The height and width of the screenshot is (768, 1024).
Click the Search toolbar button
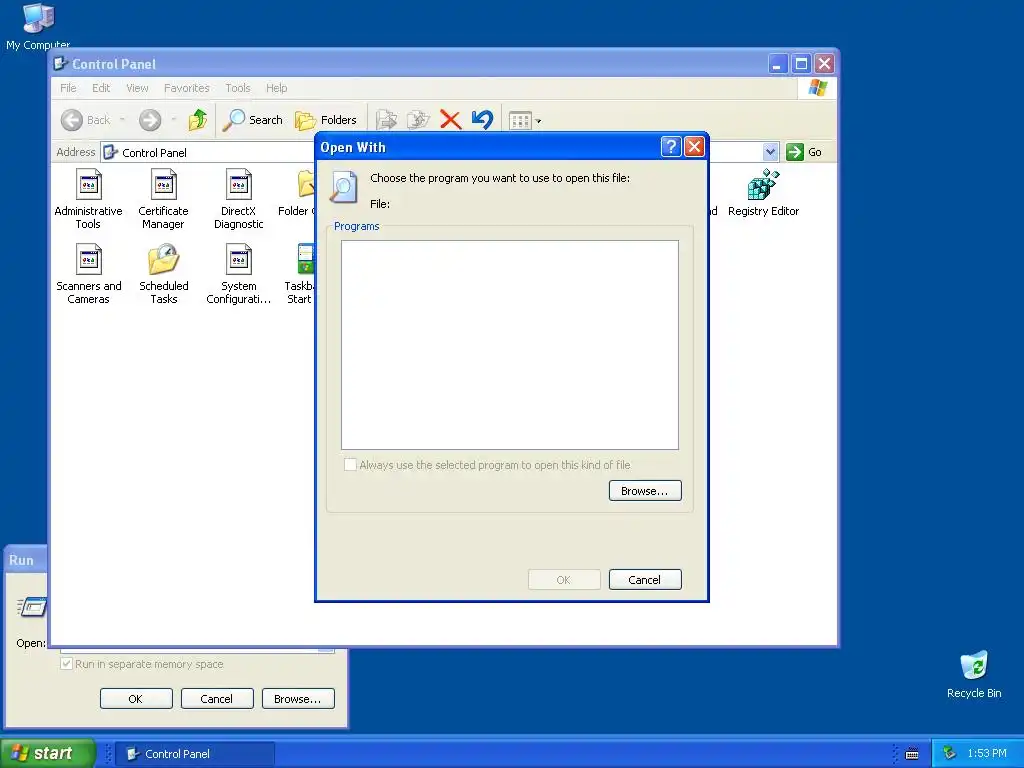tap(253, 120)
